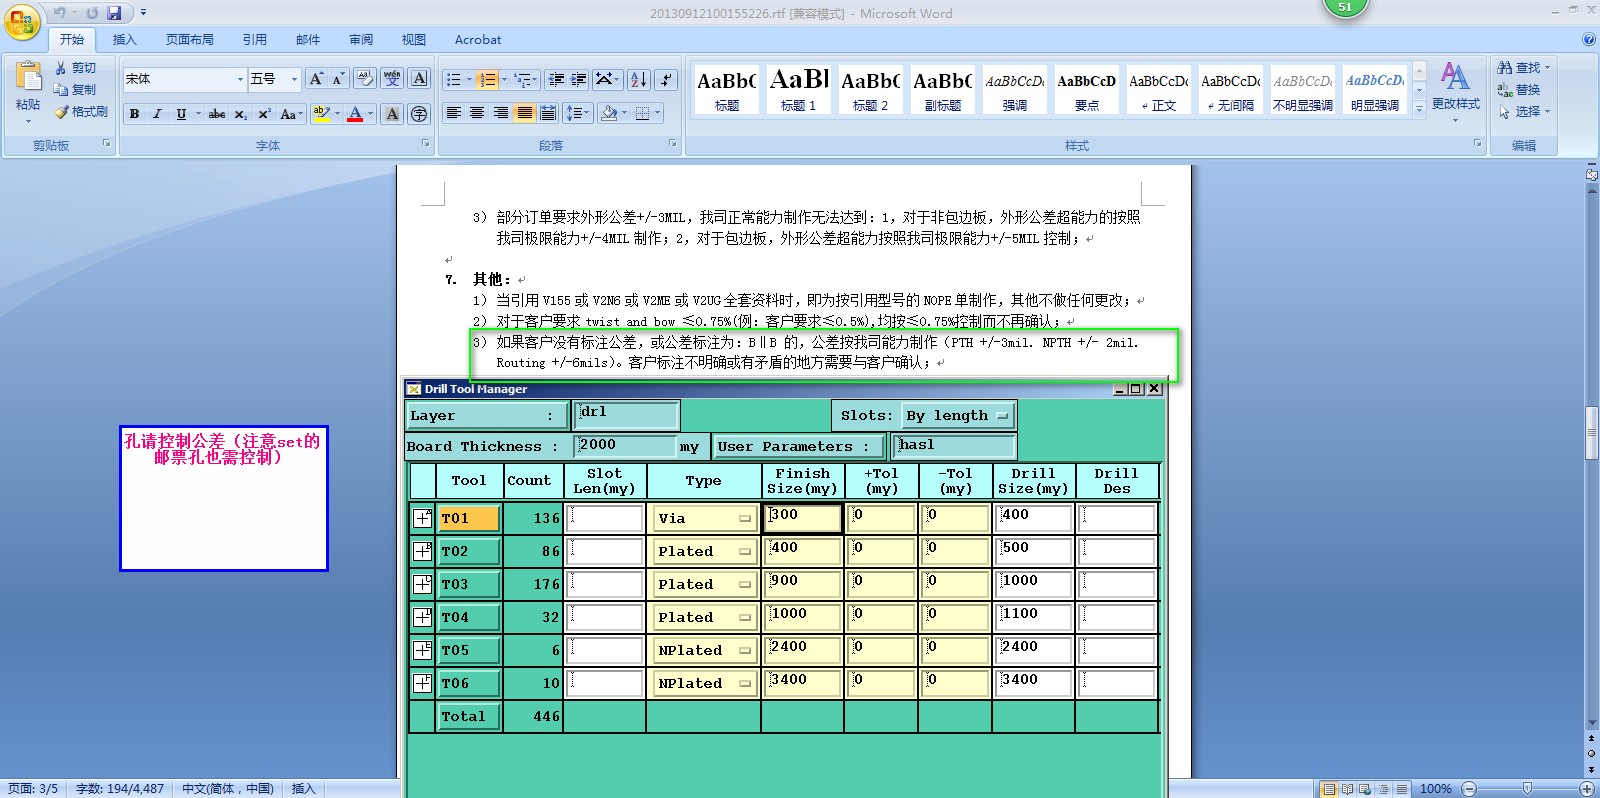The height and width of the screenshot is (798, 1600).
Task: Open the font name dropdown (宋体)
Action: pyautogui.click(x=240, y=79)
